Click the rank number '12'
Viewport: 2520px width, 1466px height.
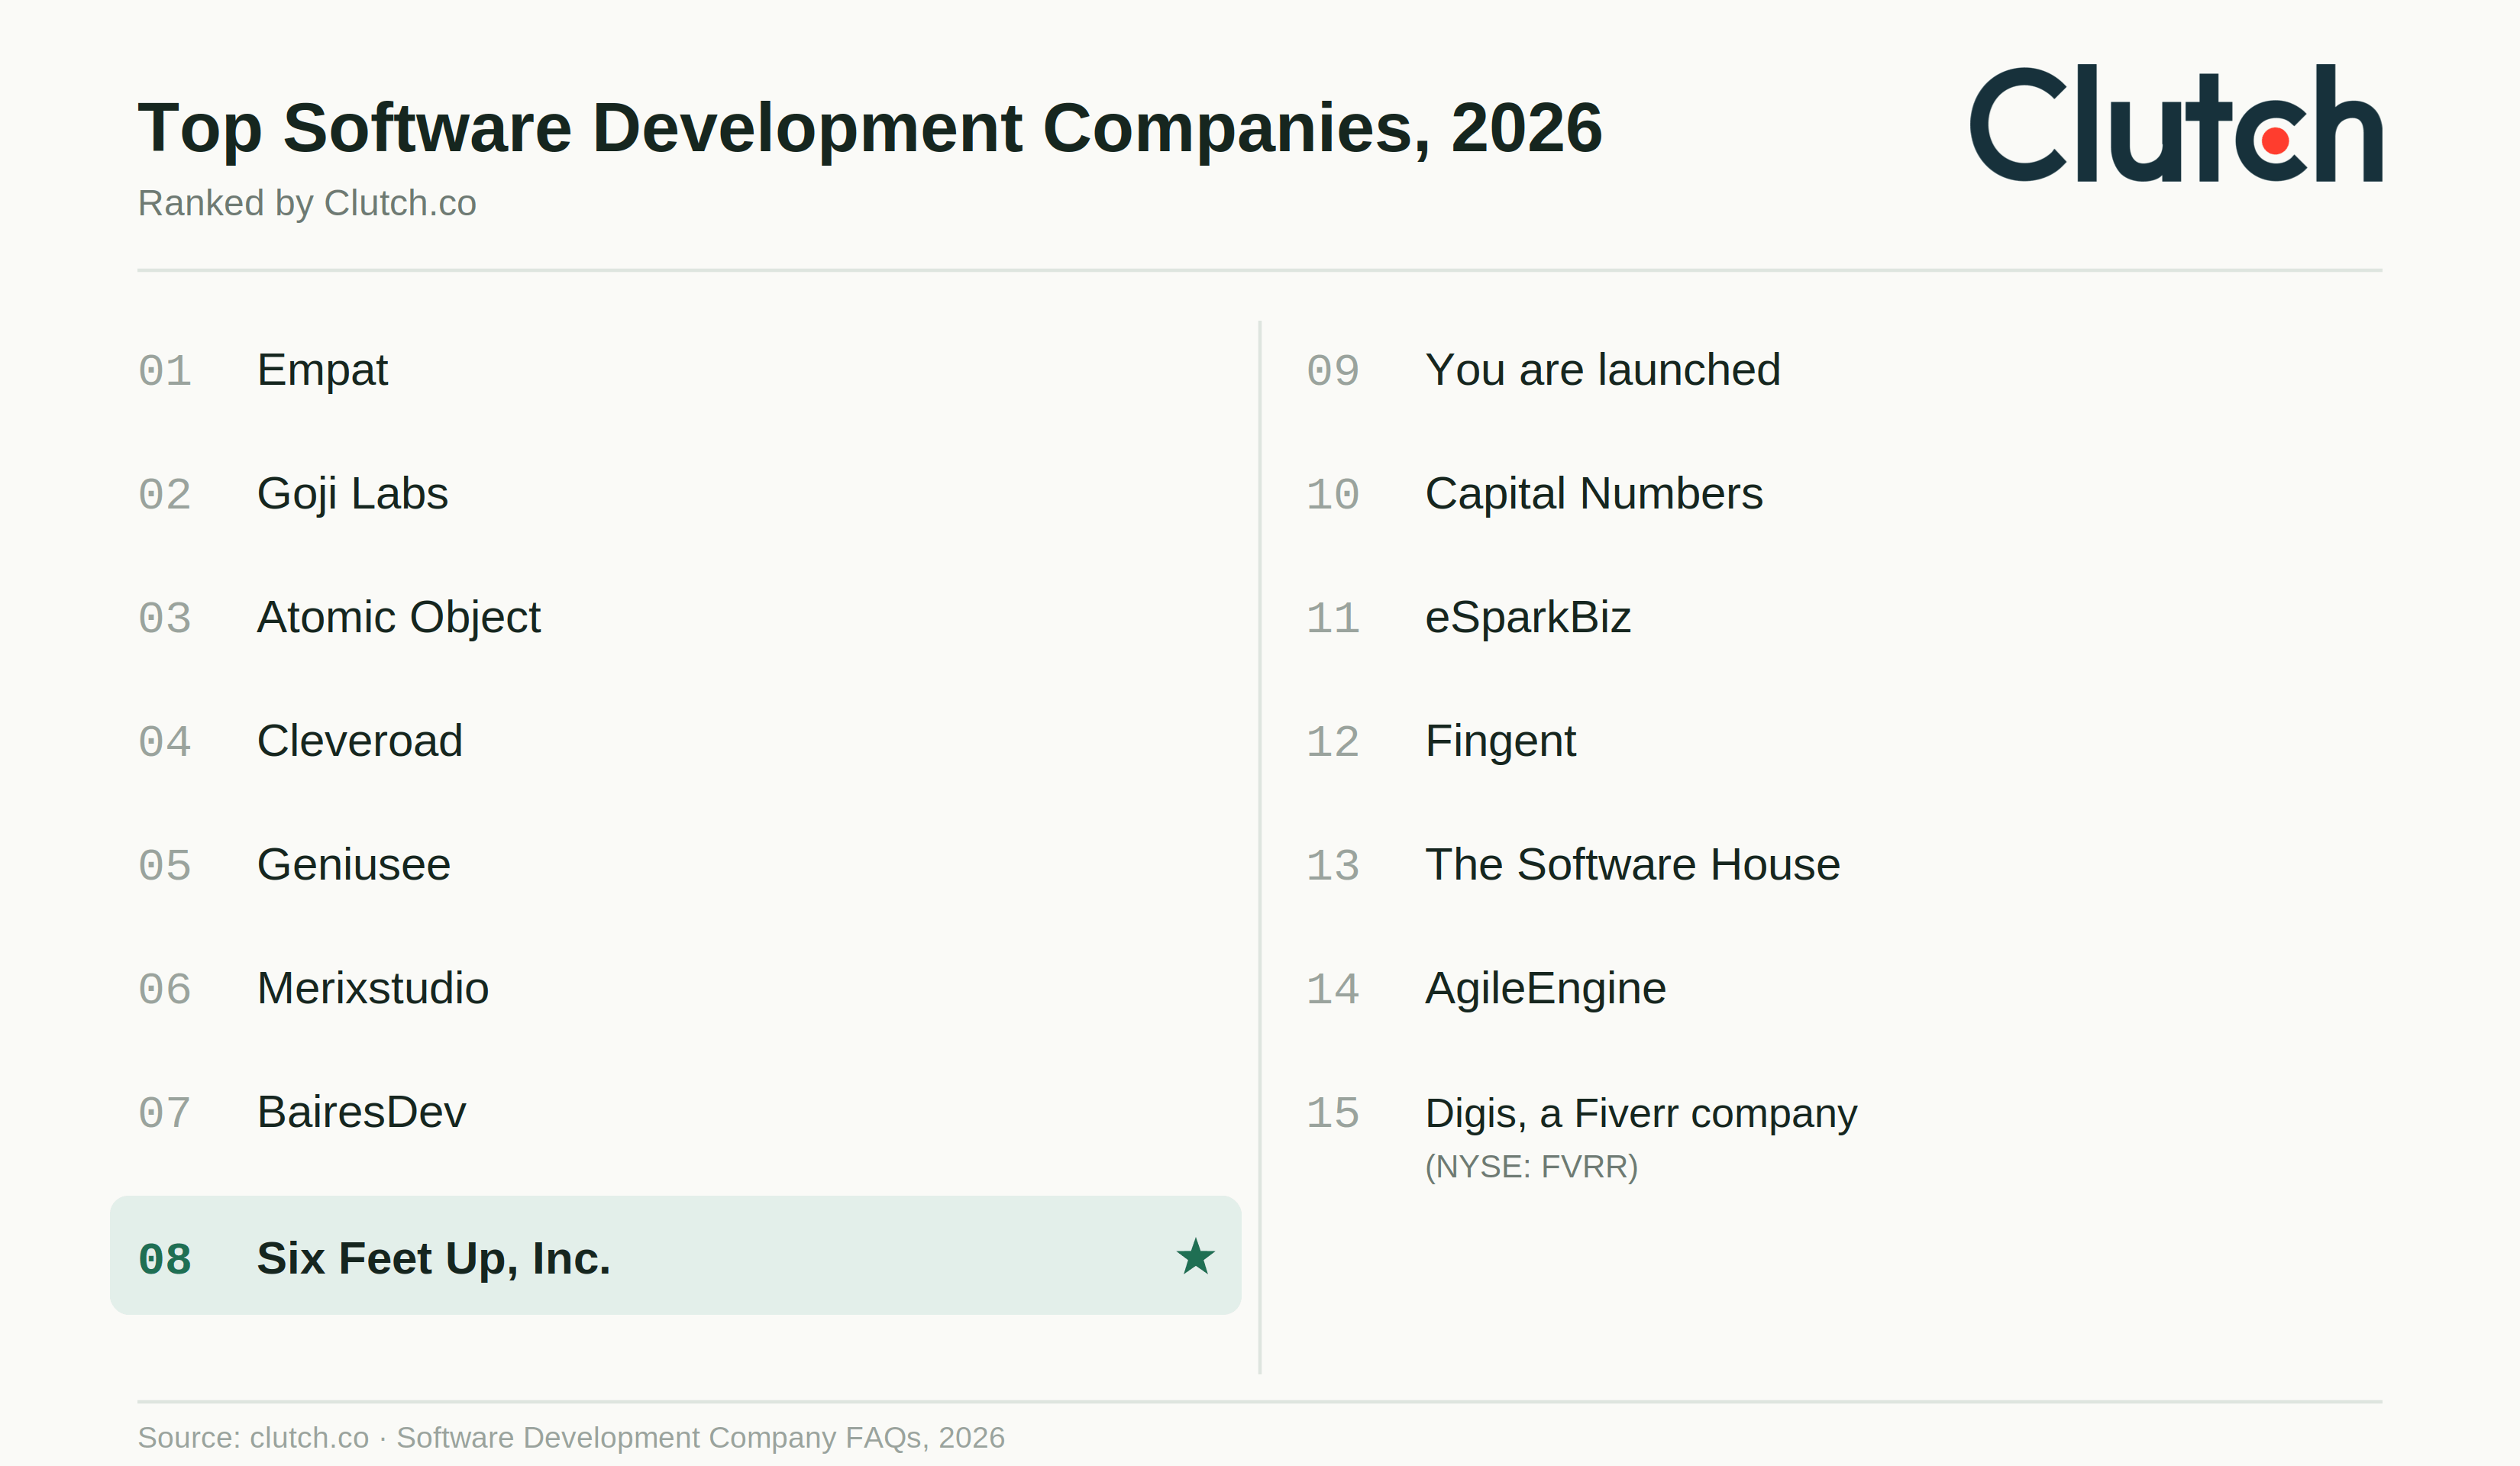[1333, 743]
